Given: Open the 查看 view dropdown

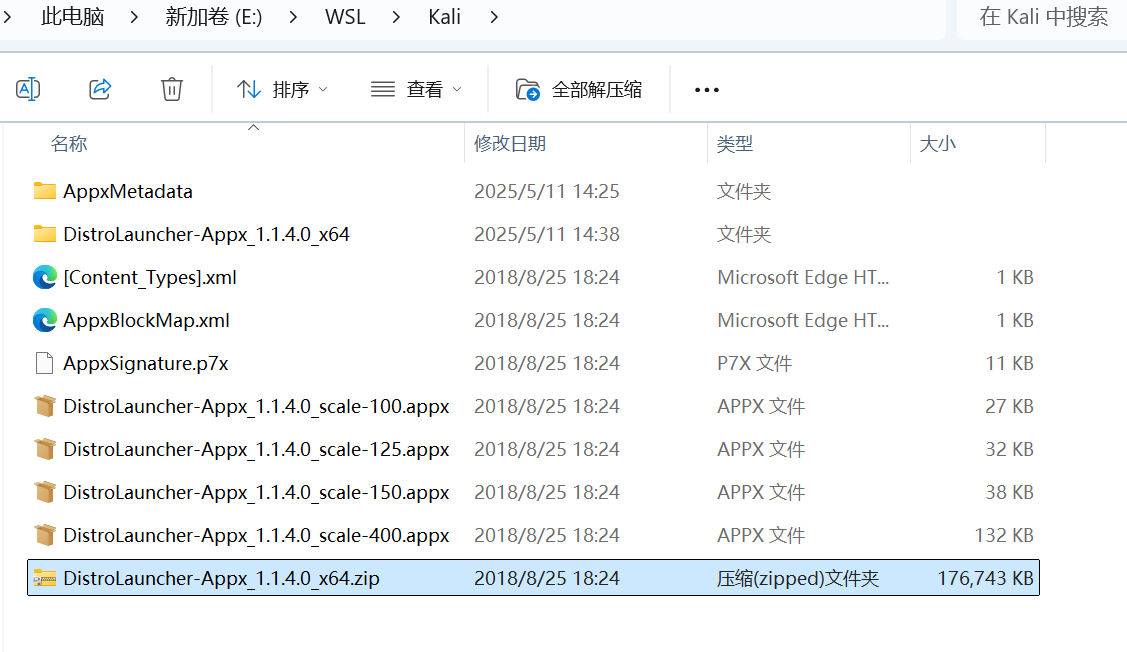Looking at the screenshot, I should (416, 89).
